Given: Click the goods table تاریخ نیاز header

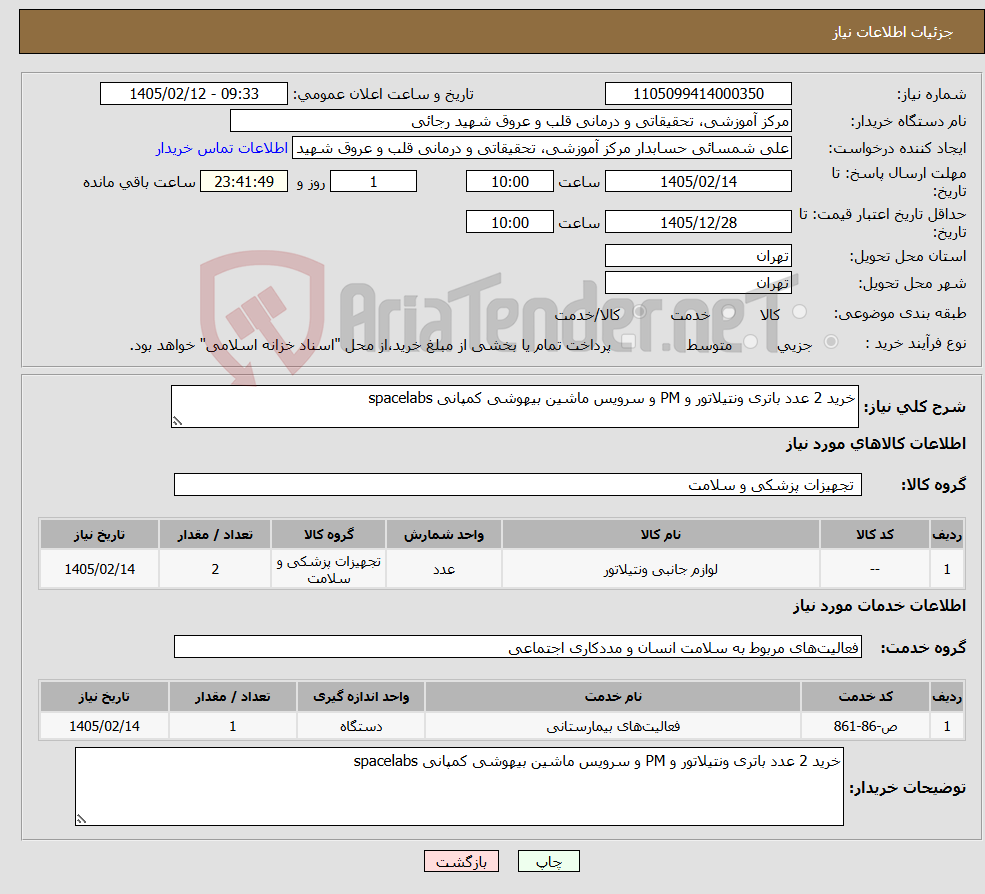Looking at the screenshot, I should 99,535.
